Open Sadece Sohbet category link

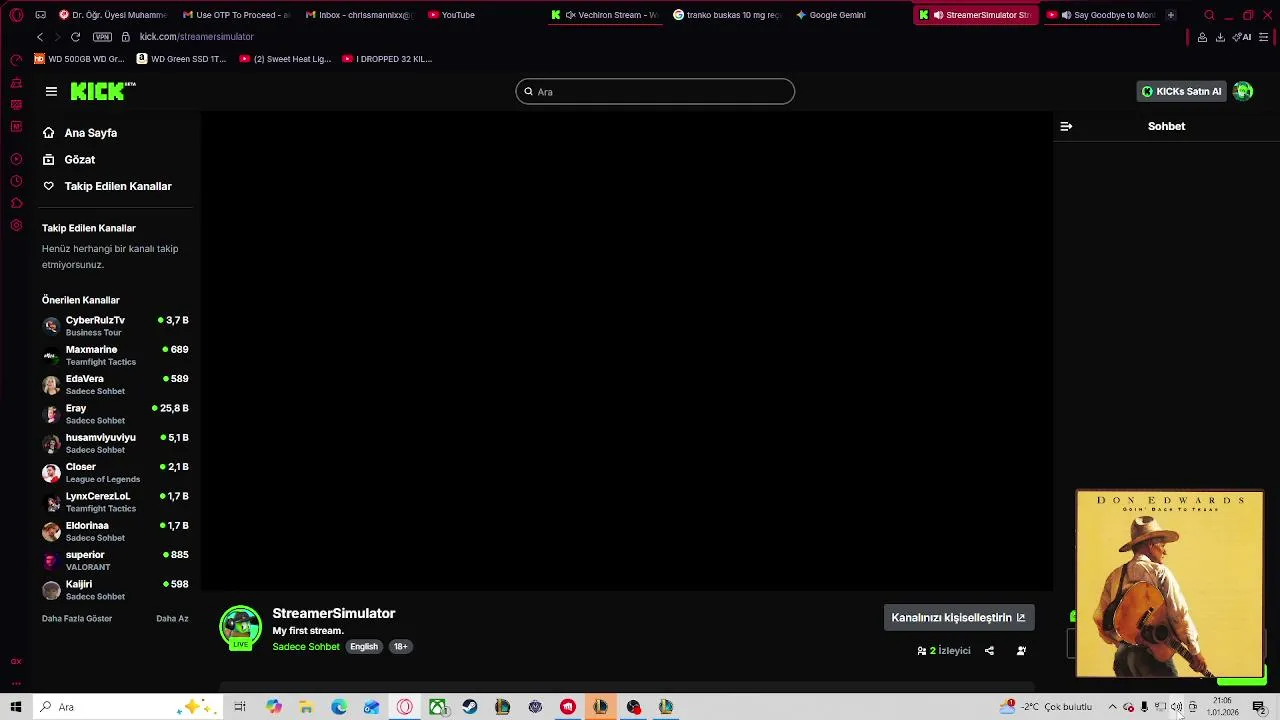pyautogui.click(x=306, y=647)
